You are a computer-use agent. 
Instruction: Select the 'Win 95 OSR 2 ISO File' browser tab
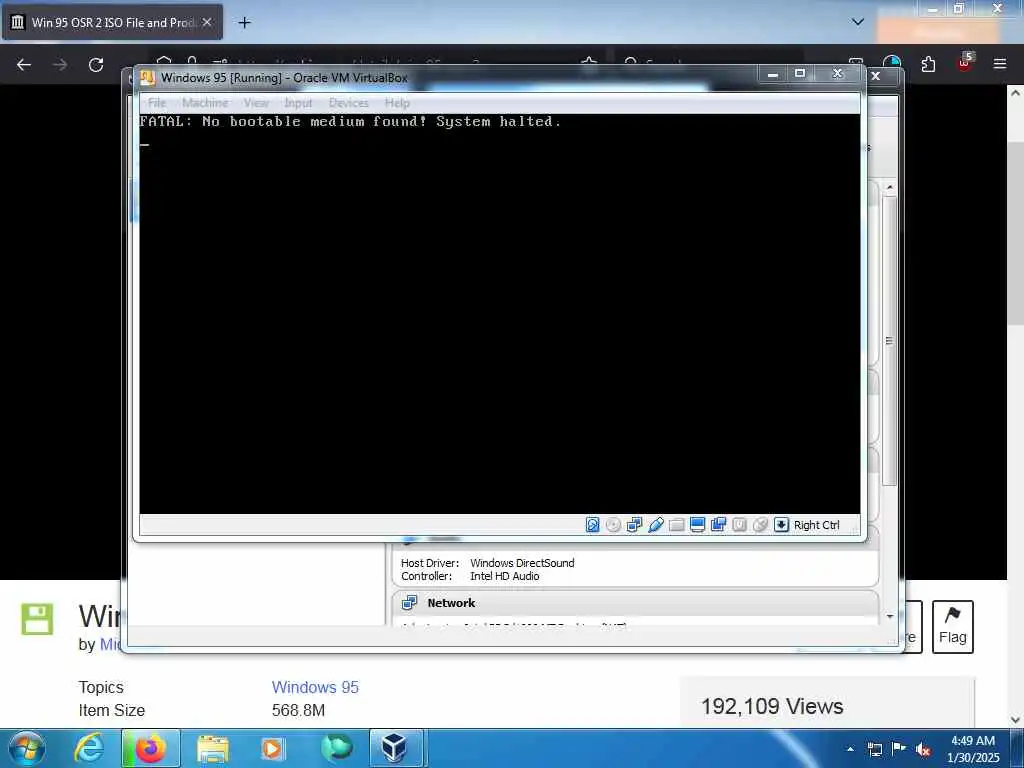point(112,22)
